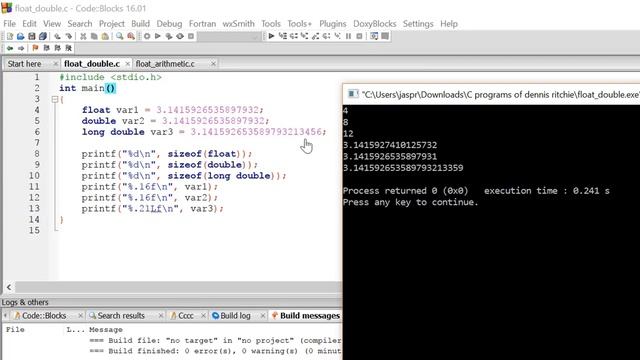Click the Cut scissors icon

pyautogui.click(x=83, y=36)
